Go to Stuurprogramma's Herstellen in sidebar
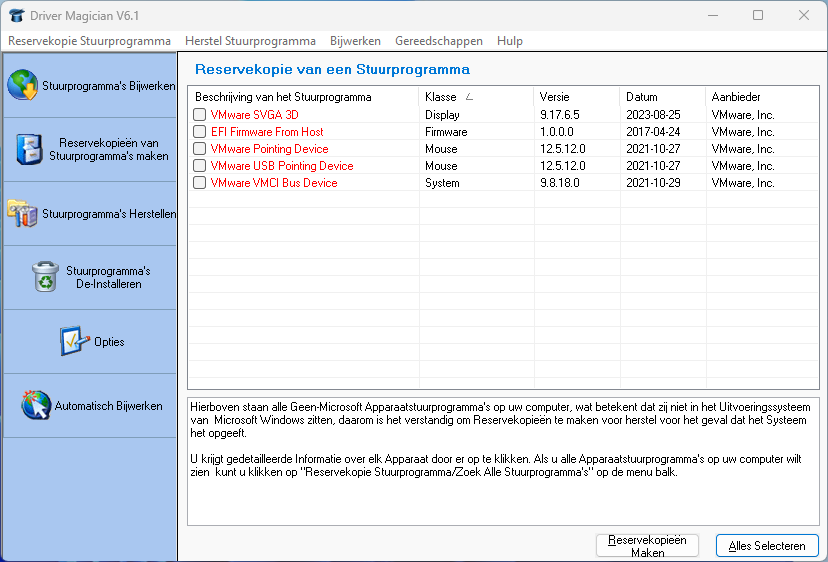 (x=90, y=214)
